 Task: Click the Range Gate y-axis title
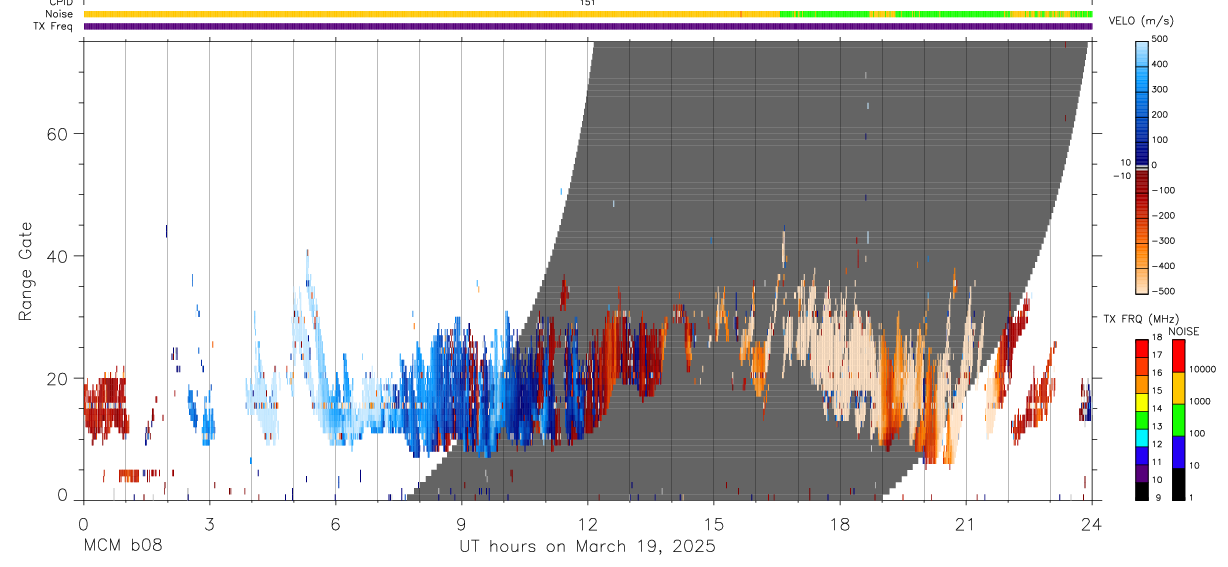click(25, 272)
